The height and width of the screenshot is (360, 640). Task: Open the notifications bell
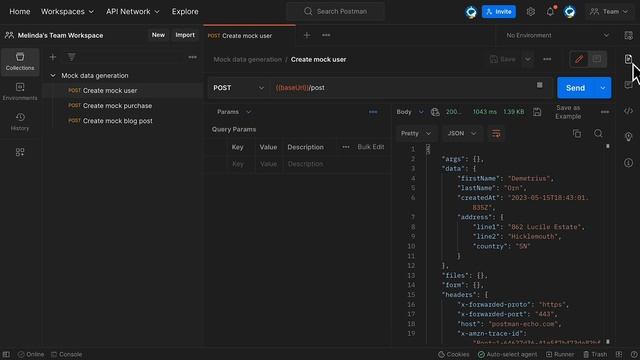(550, 11)
